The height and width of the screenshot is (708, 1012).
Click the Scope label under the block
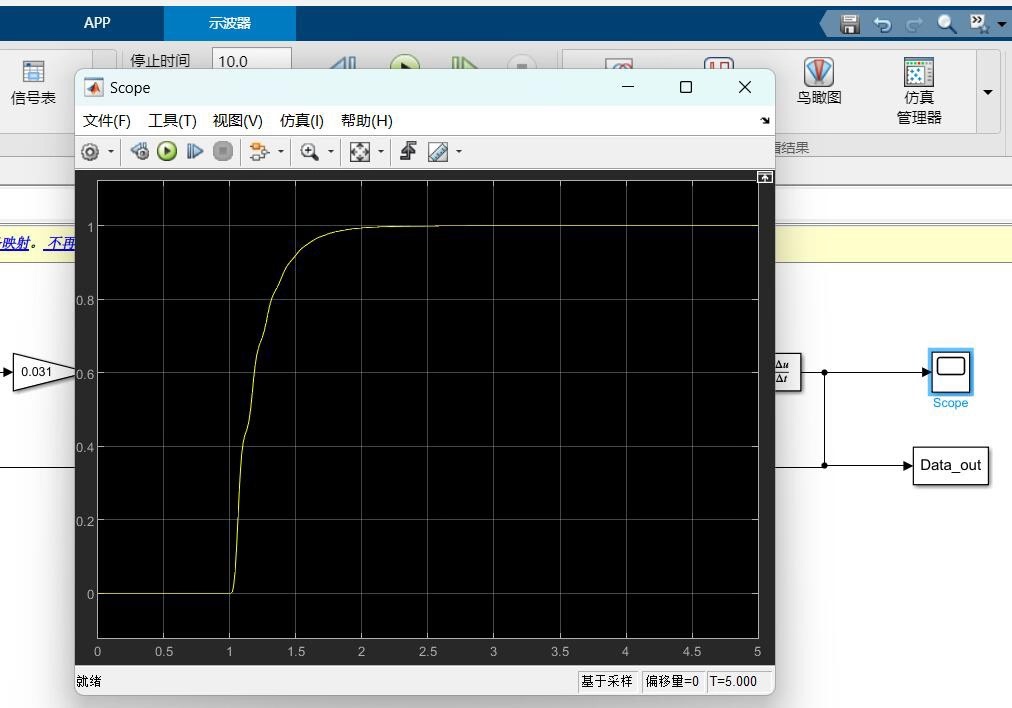pos(950,403)
